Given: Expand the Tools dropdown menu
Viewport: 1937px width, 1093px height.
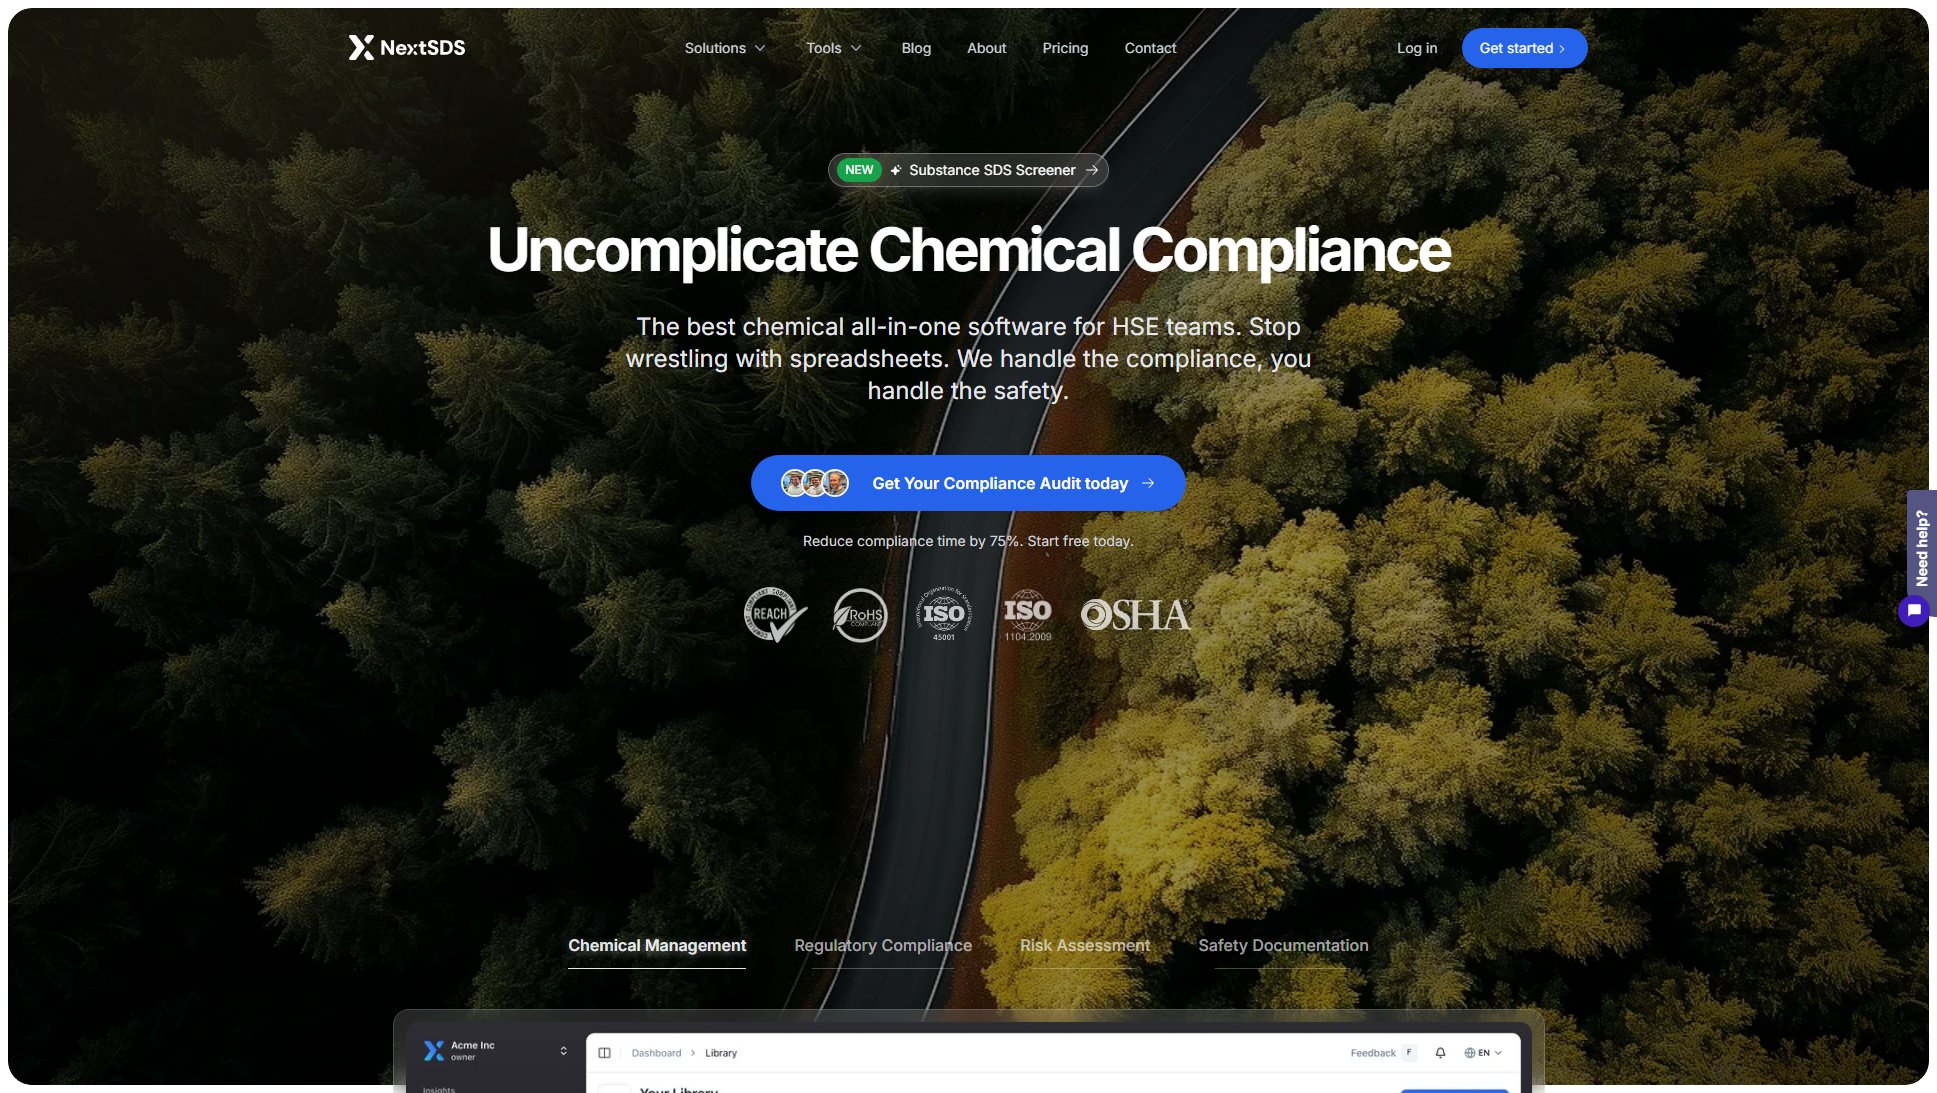Looking at the screenshot, I should [x=833, y=48].
